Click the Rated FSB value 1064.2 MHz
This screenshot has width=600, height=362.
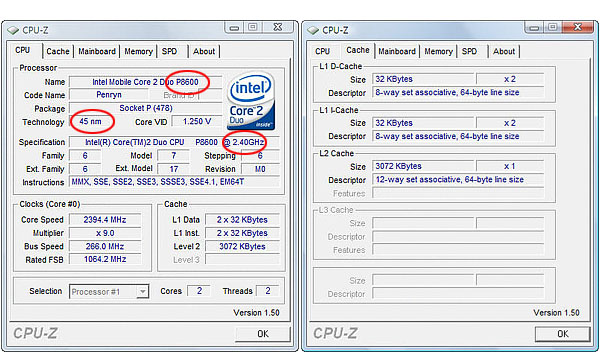[x=105, y=259]
